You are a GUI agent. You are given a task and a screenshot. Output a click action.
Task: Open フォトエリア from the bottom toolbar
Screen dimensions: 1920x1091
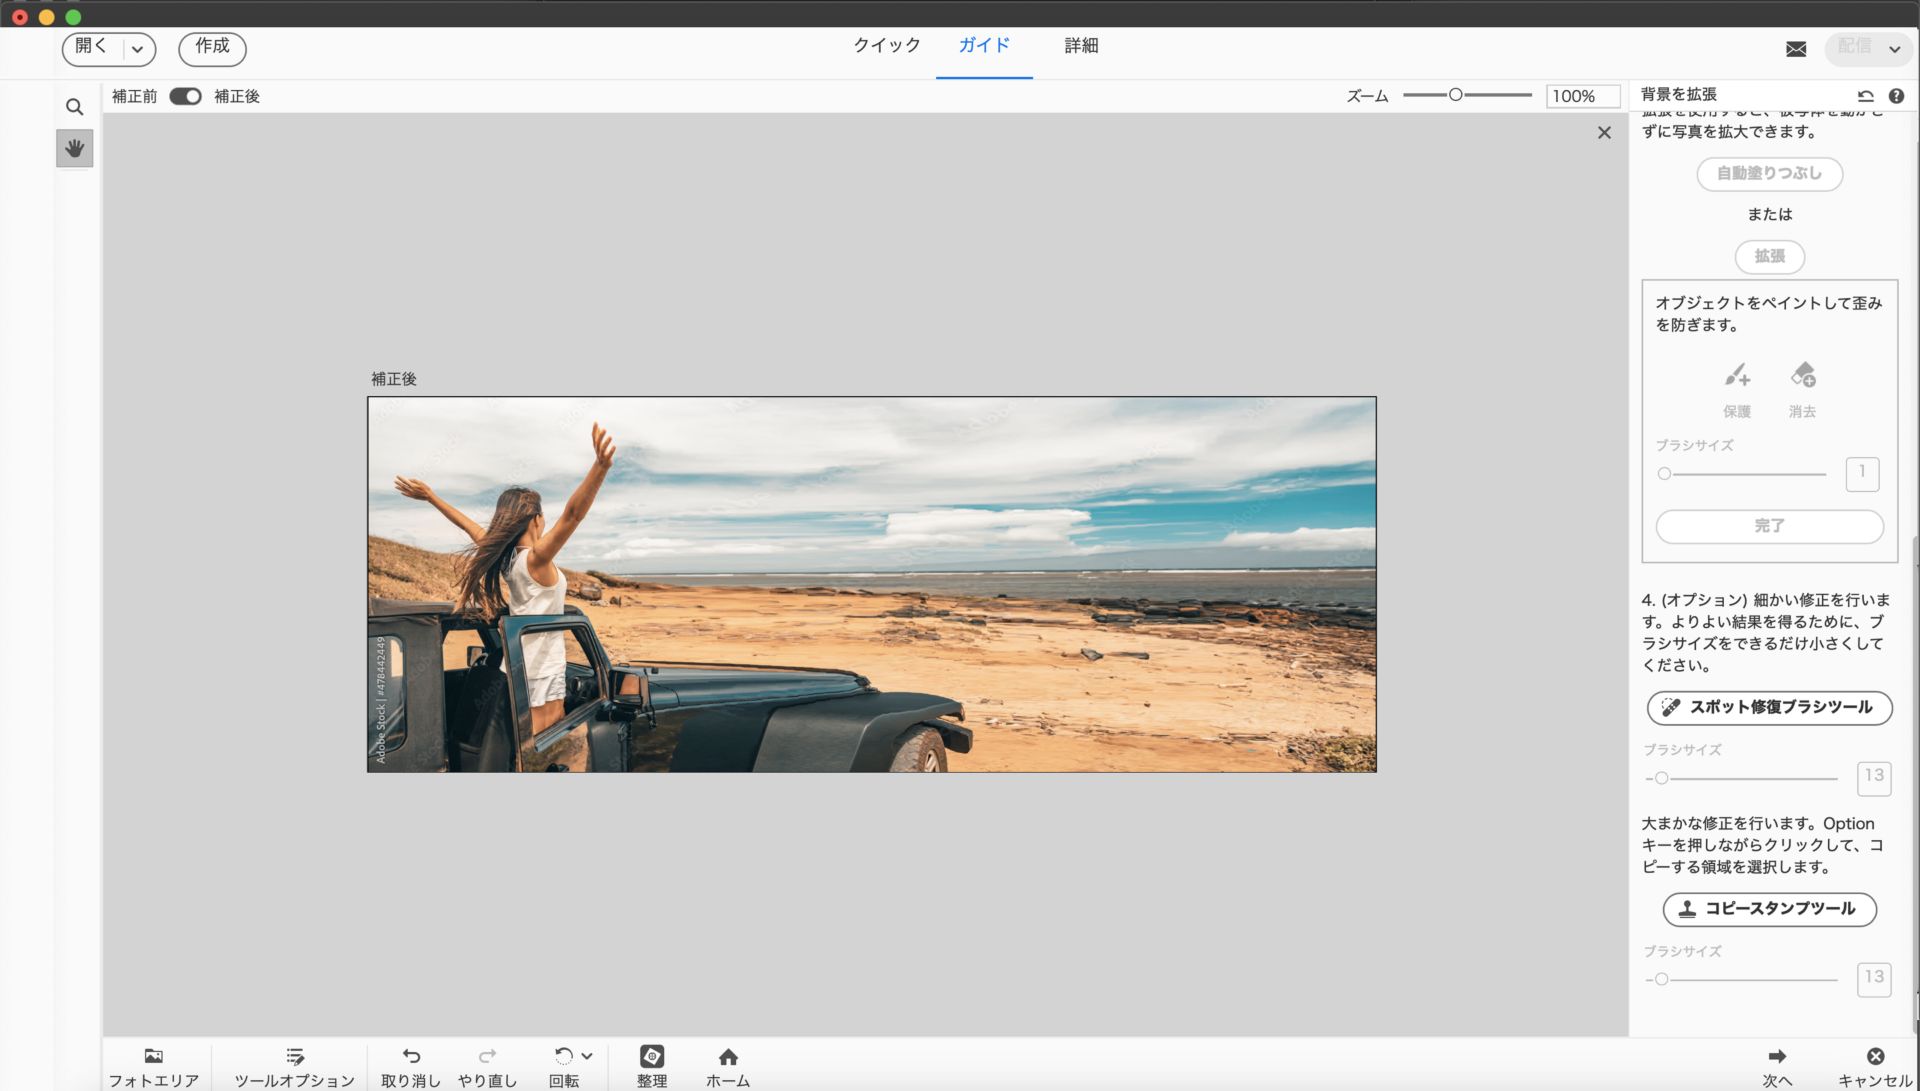[153, 1063]
